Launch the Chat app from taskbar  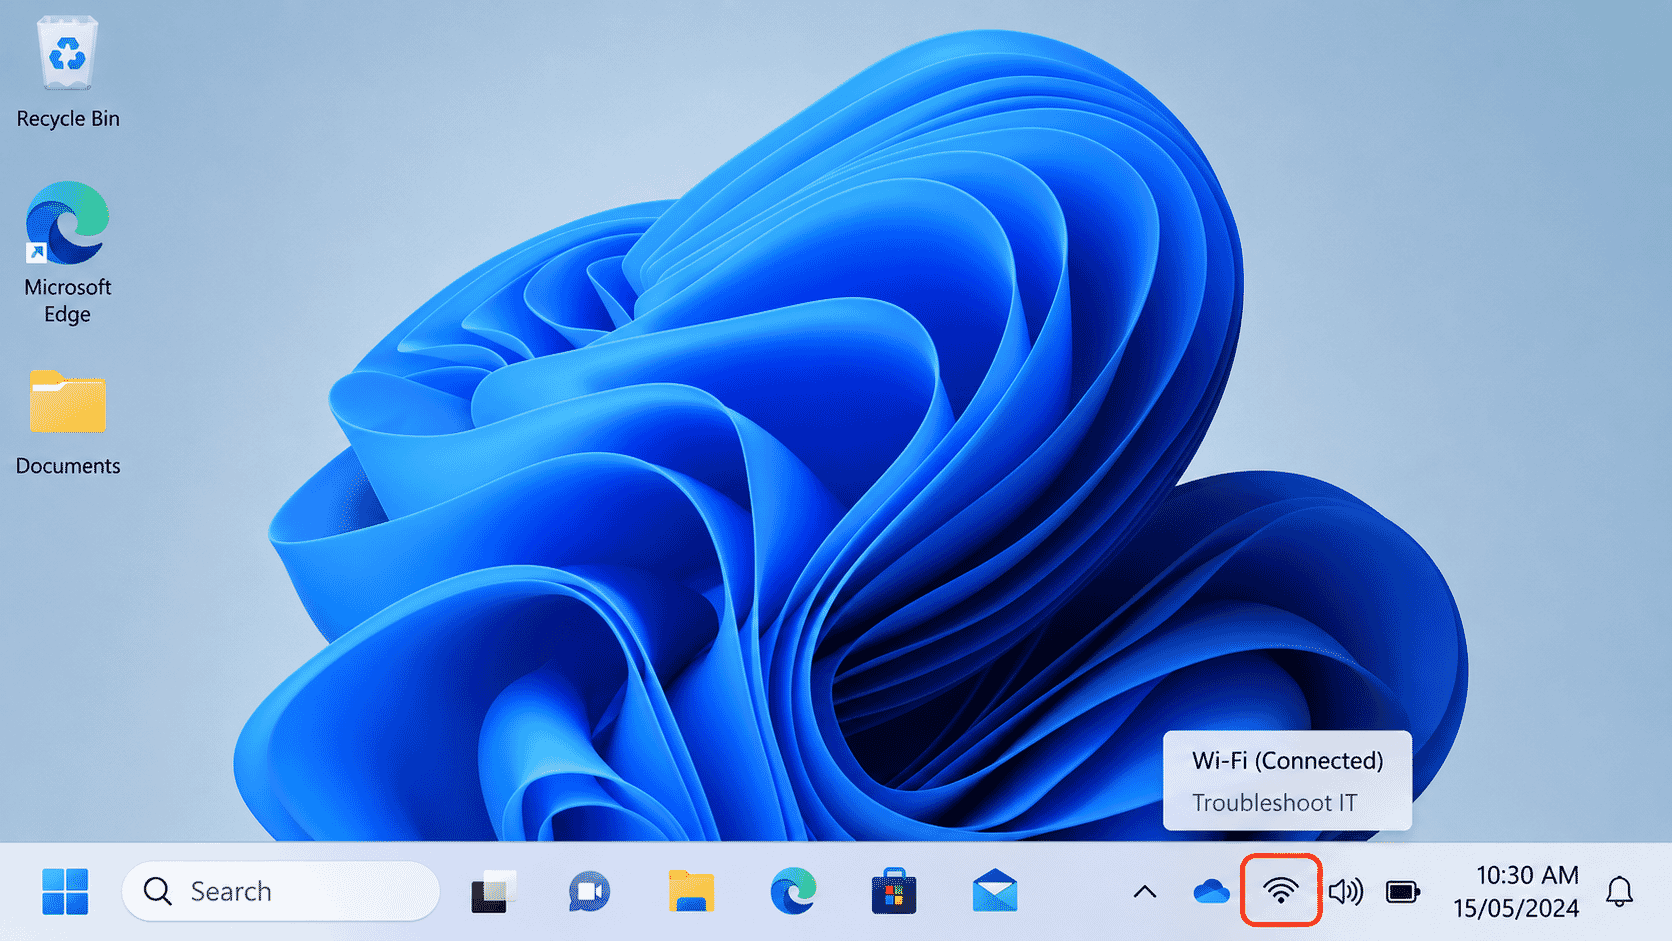point(590,891)
